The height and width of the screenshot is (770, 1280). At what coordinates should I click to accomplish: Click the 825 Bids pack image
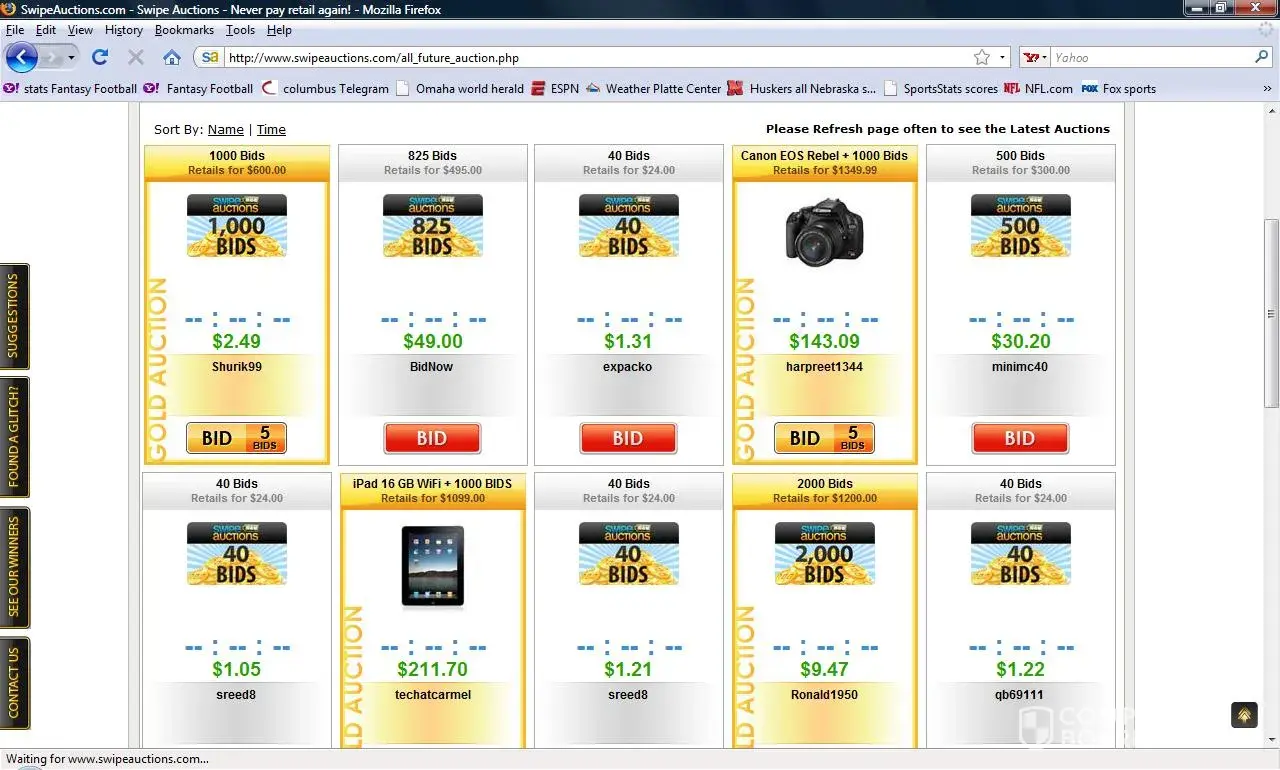[433, 226]
